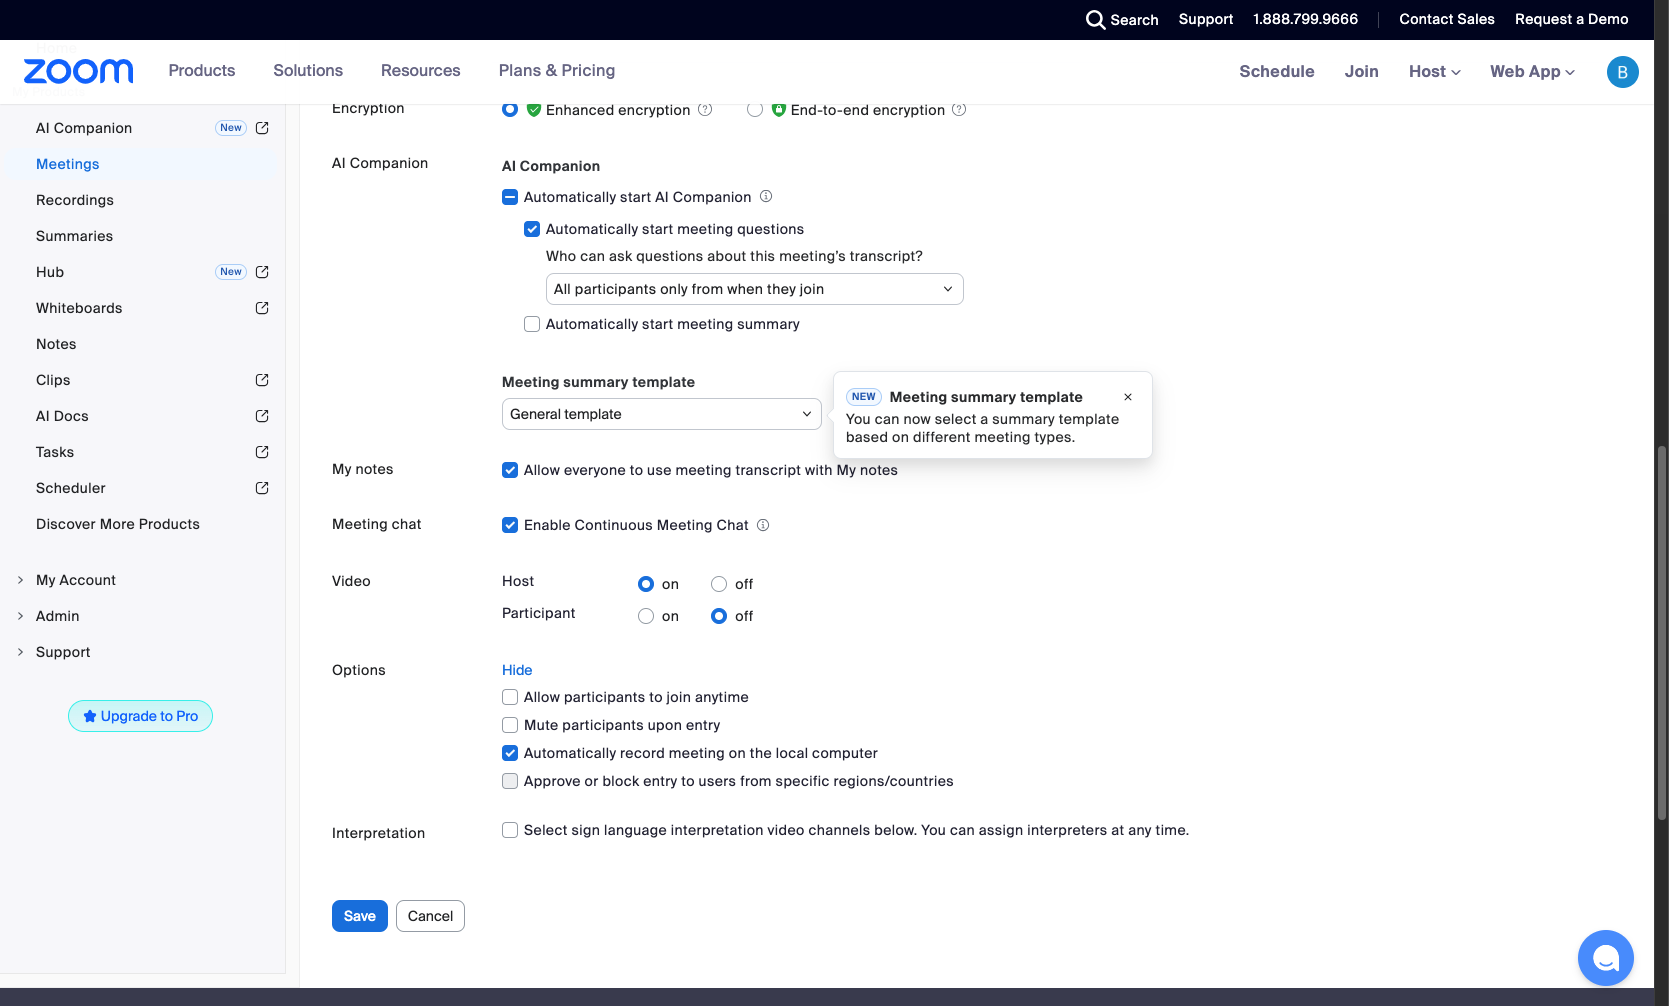Open Web App dropdown
Screen dimensions: 1669x1006
[1532, 72]
